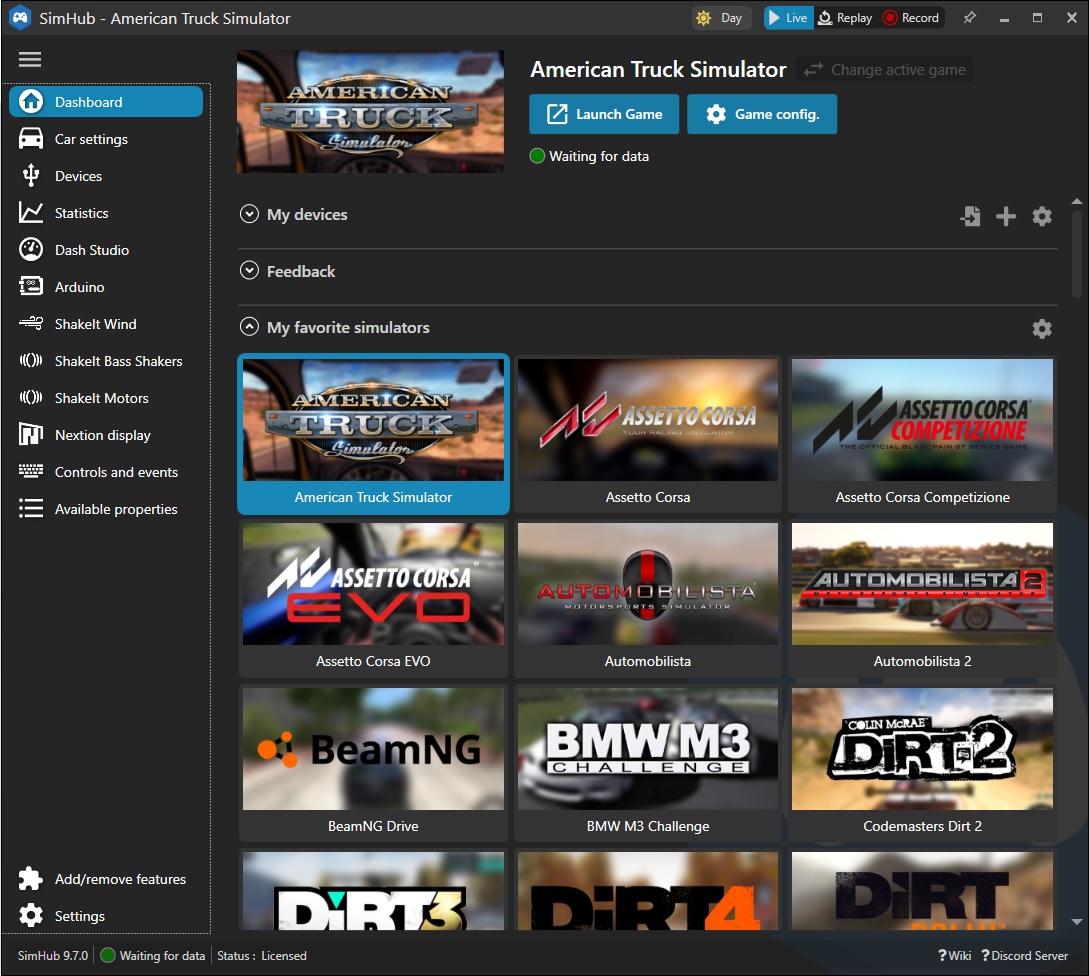Click Change active game button
This screenshot has height=976, width=1089.
884,69
